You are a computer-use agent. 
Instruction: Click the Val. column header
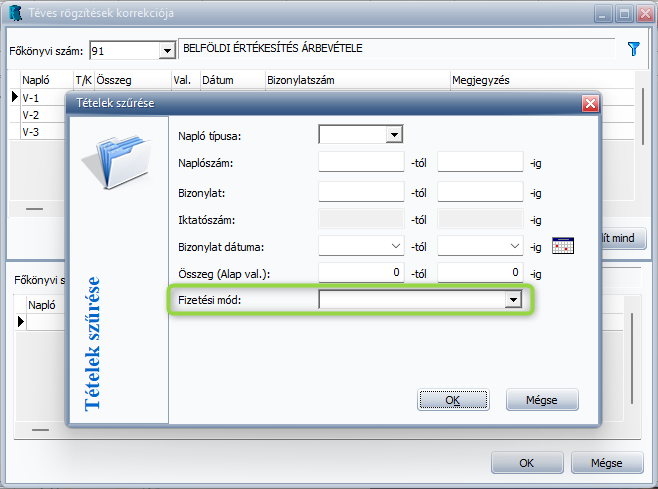186,80
